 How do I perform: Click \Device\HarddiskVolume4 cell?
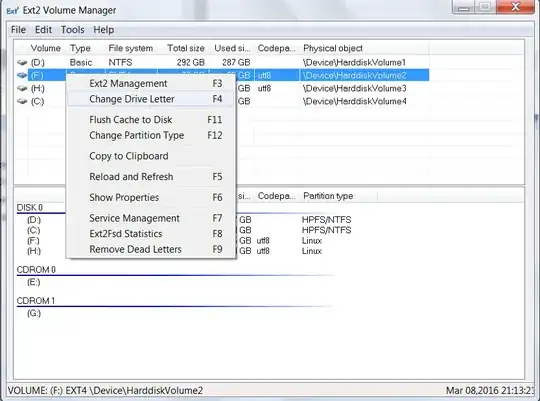354,102
